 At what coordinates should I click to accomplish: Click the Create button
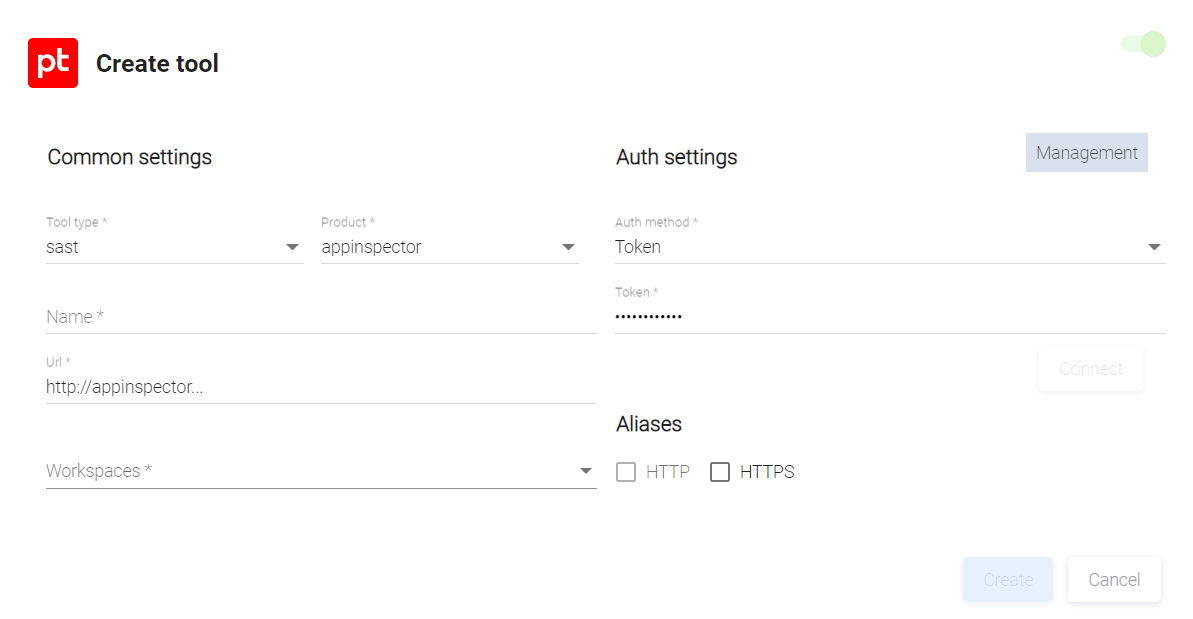tap(1007, 580)
